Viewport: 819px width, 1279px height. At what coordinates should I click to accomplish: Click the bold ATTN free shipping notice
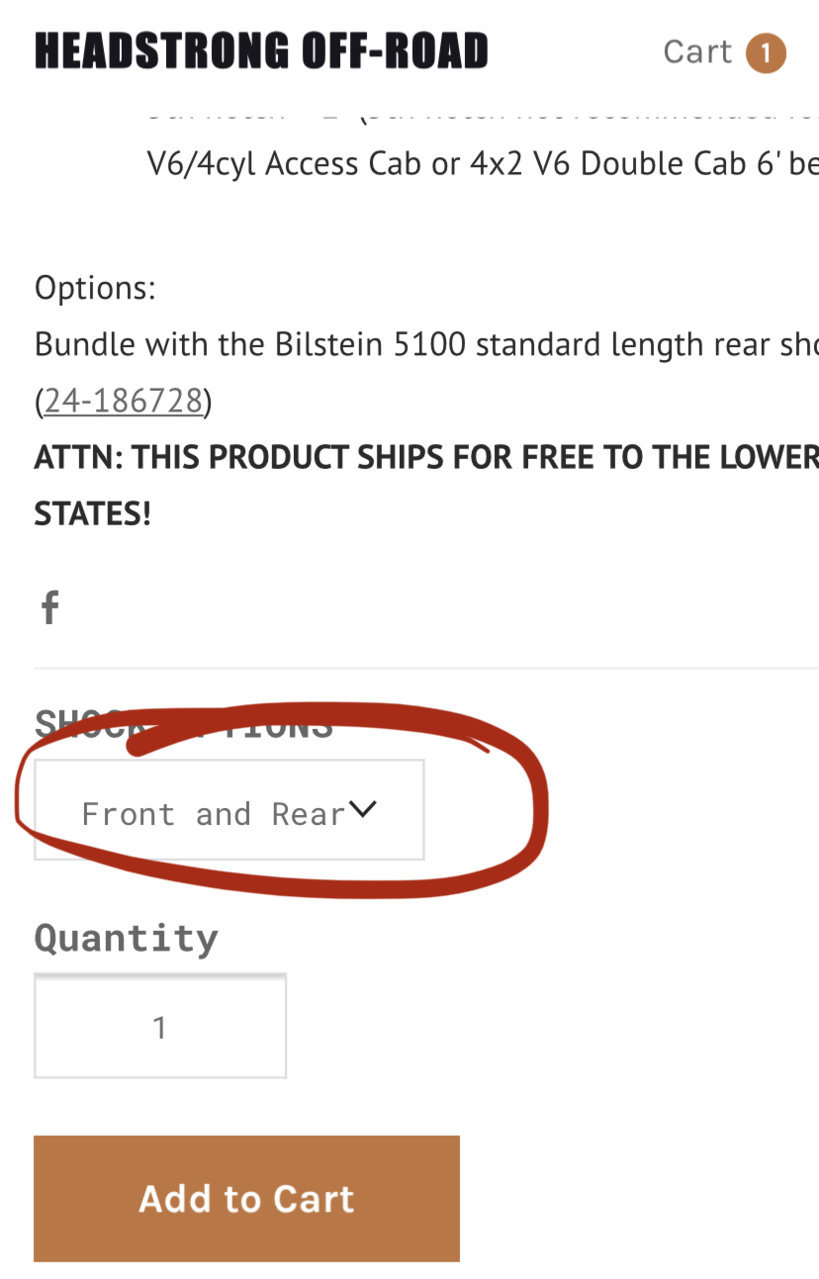pyautogui.click(x=427, y=458)
